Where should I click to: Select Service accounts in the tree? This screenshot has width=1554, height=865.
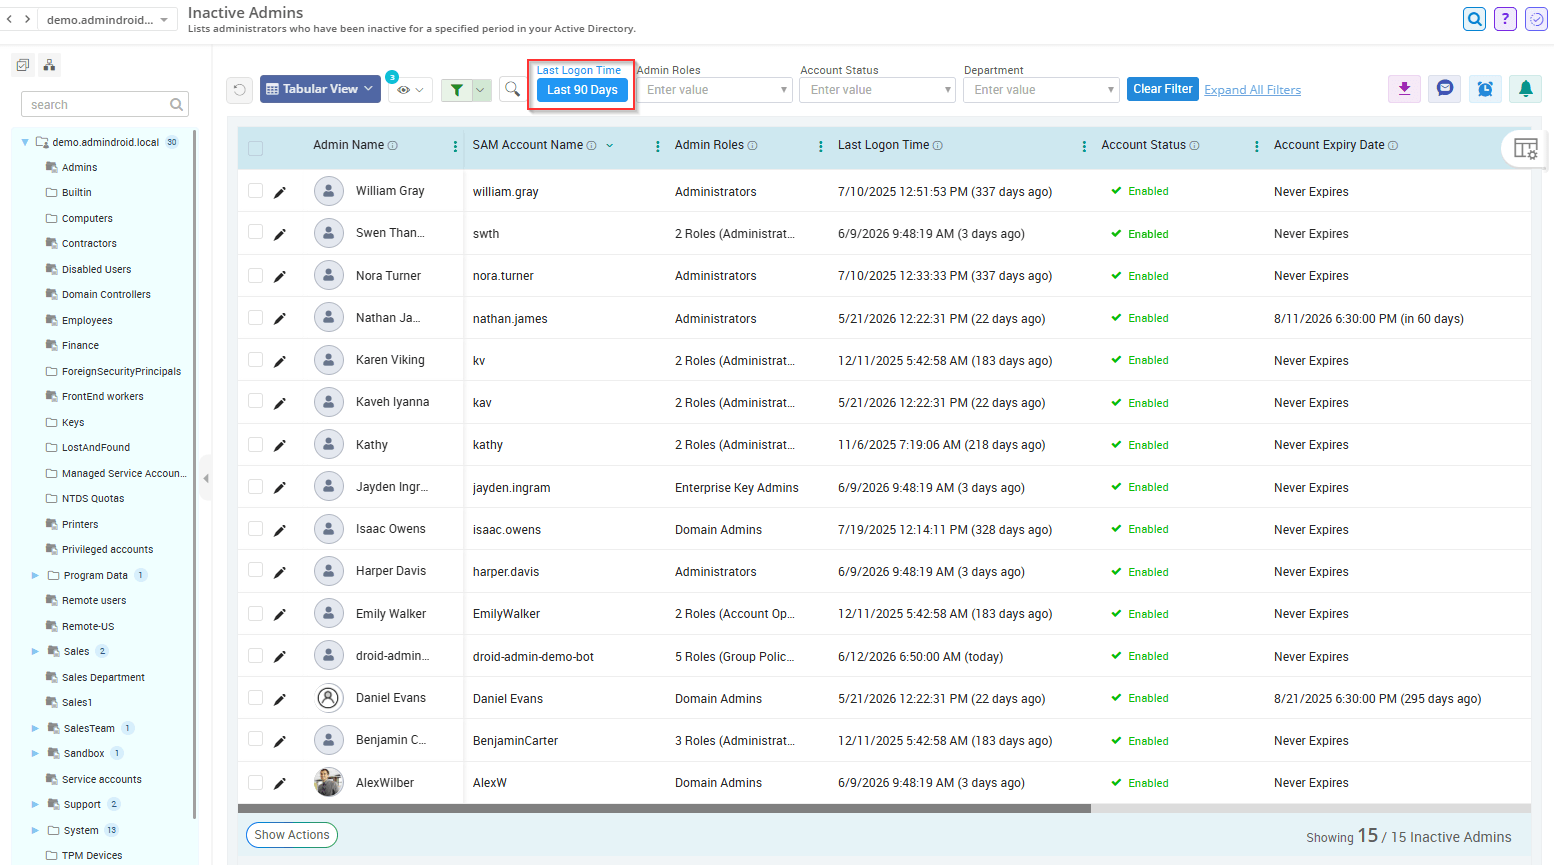(x=101, y=780)
